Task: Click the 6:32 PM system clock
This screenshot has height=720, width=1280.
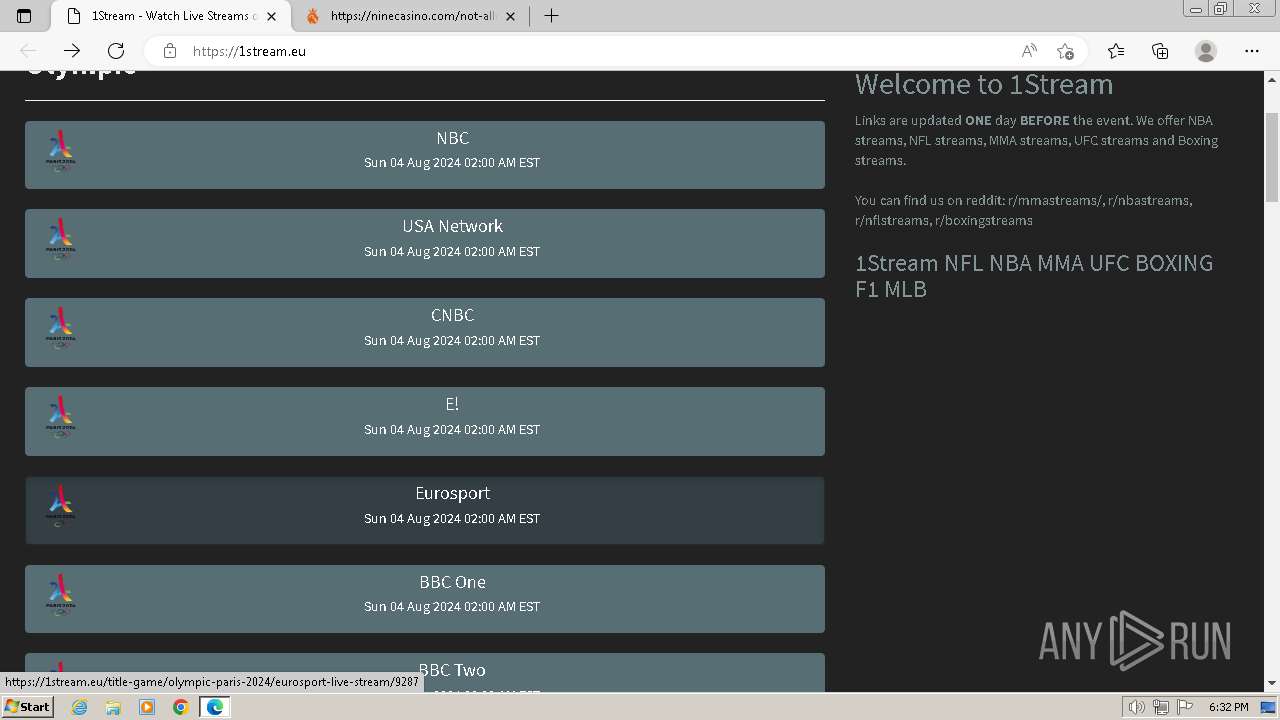Action: (x=1228, y=707)
